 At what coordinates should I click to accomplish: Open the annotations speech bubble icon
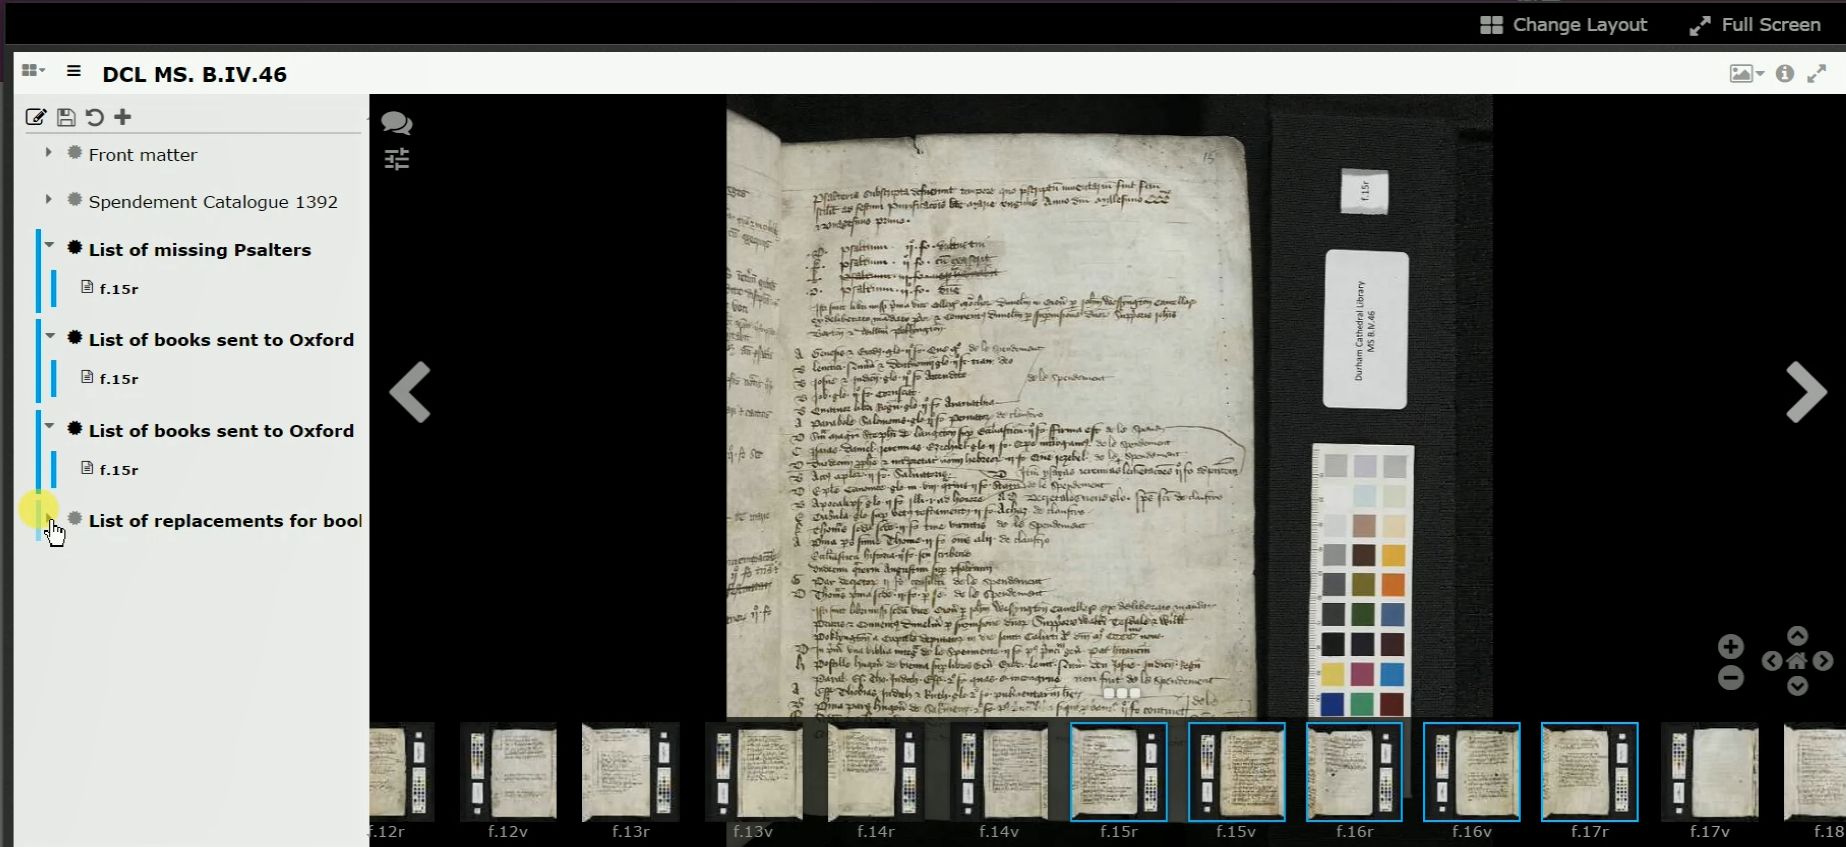point(397,123)
